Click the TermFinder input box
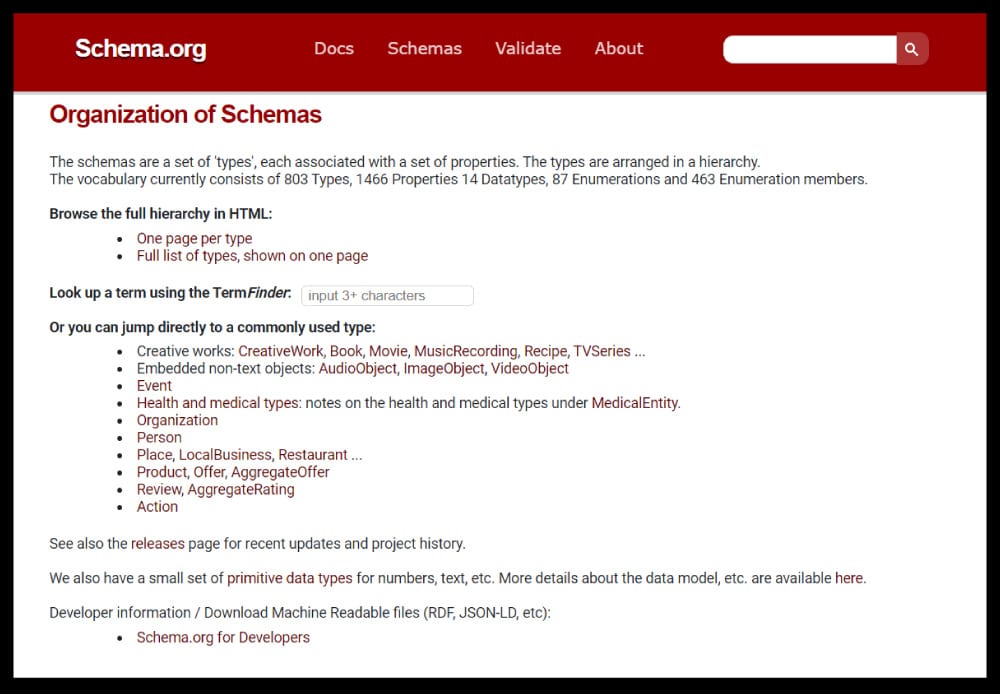1000x694 pixels. click(387, 295)
